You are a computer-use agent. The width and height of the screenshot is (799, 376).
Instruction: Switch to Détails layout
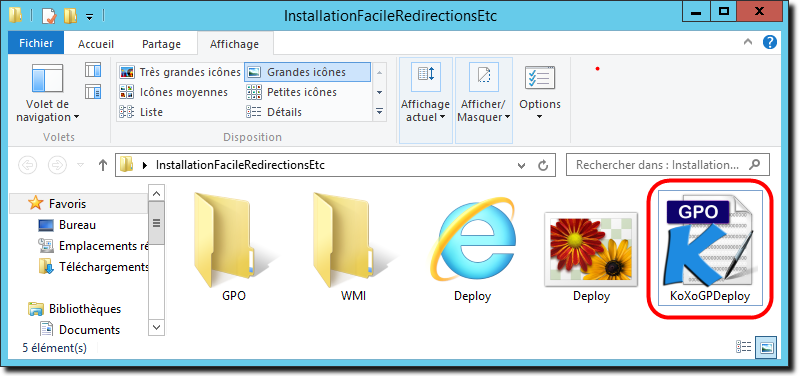click(x=274, y=112)
